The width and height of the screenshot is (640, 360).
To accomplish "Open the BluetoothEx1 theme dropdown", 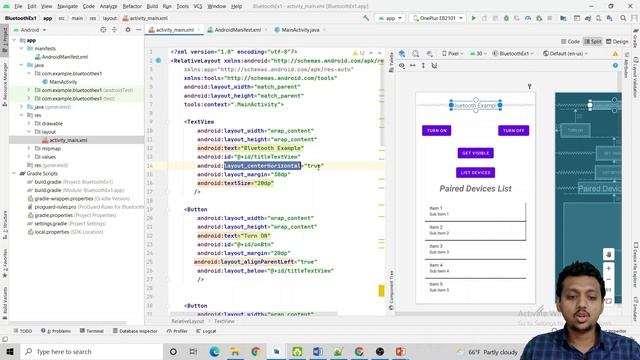I will [513, 53].
